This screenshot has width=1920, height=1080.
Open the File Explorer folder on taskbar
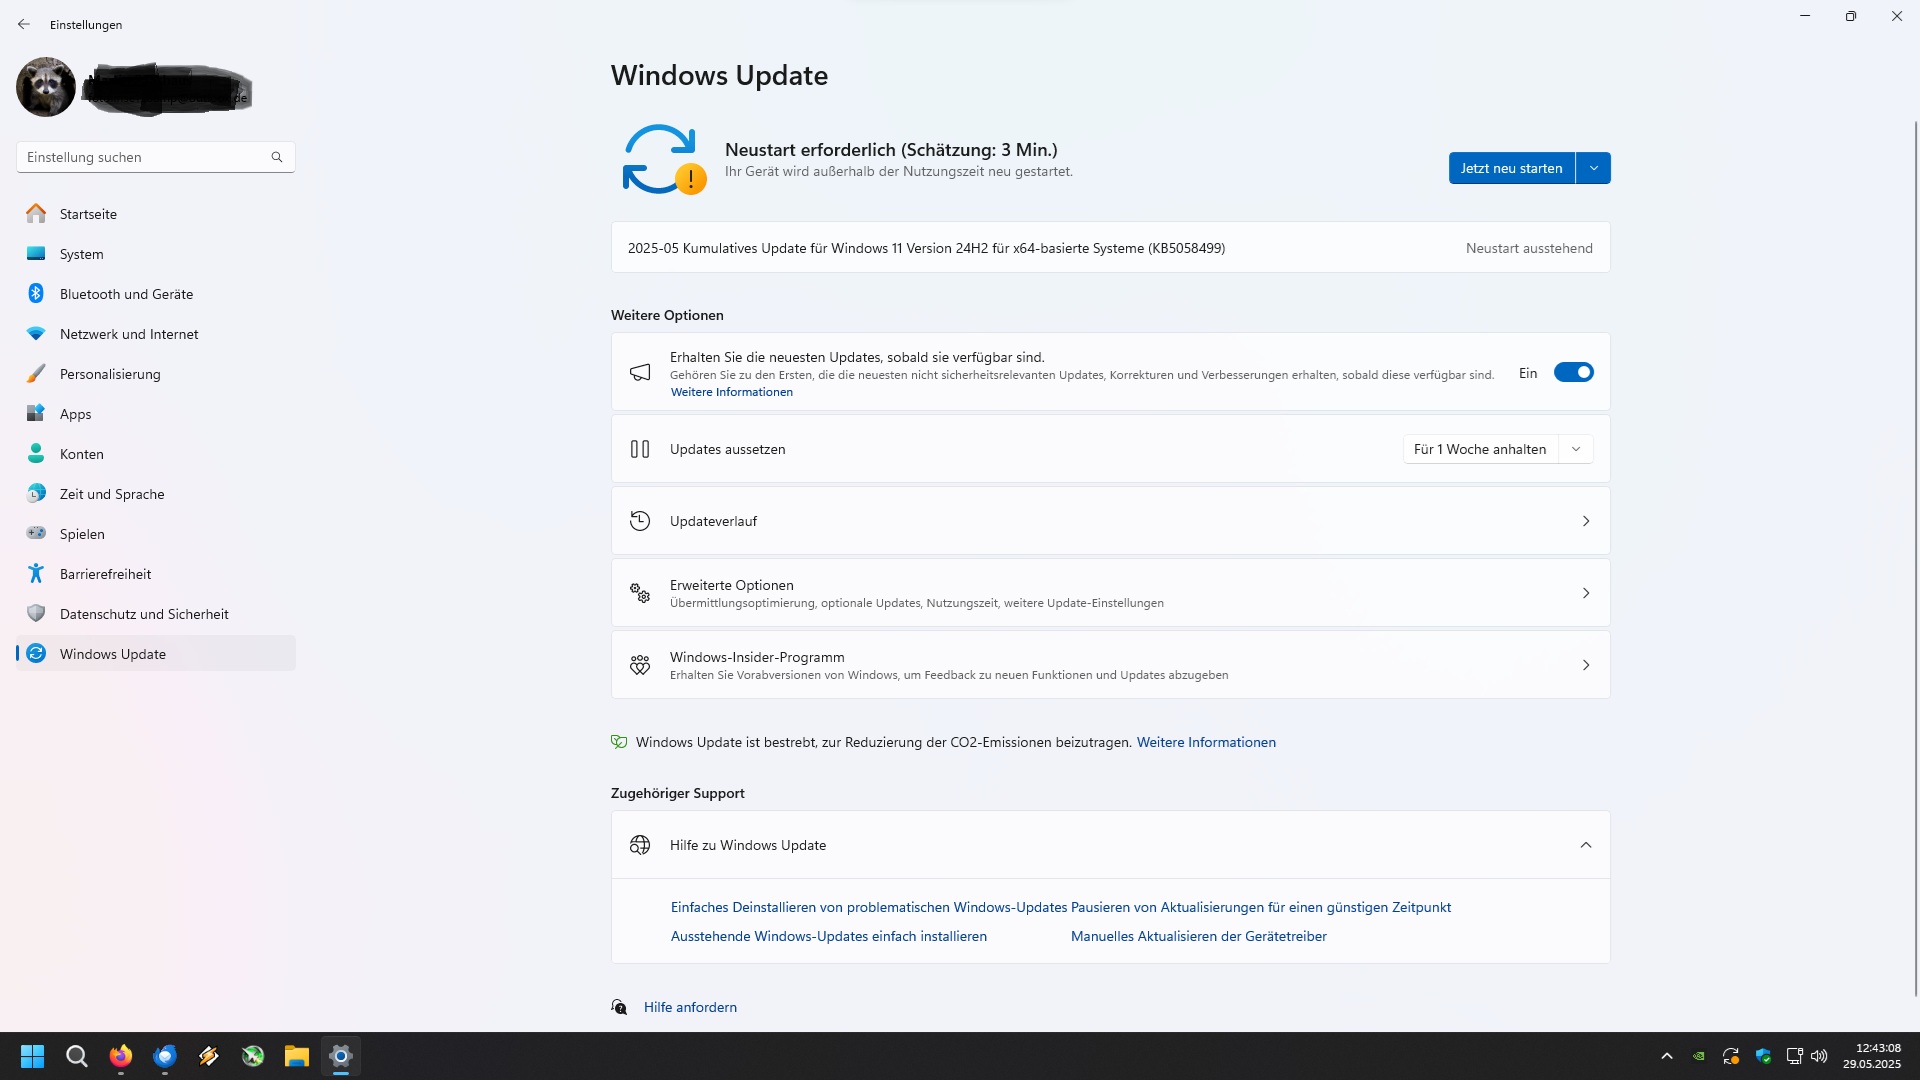coord(297,1056)
